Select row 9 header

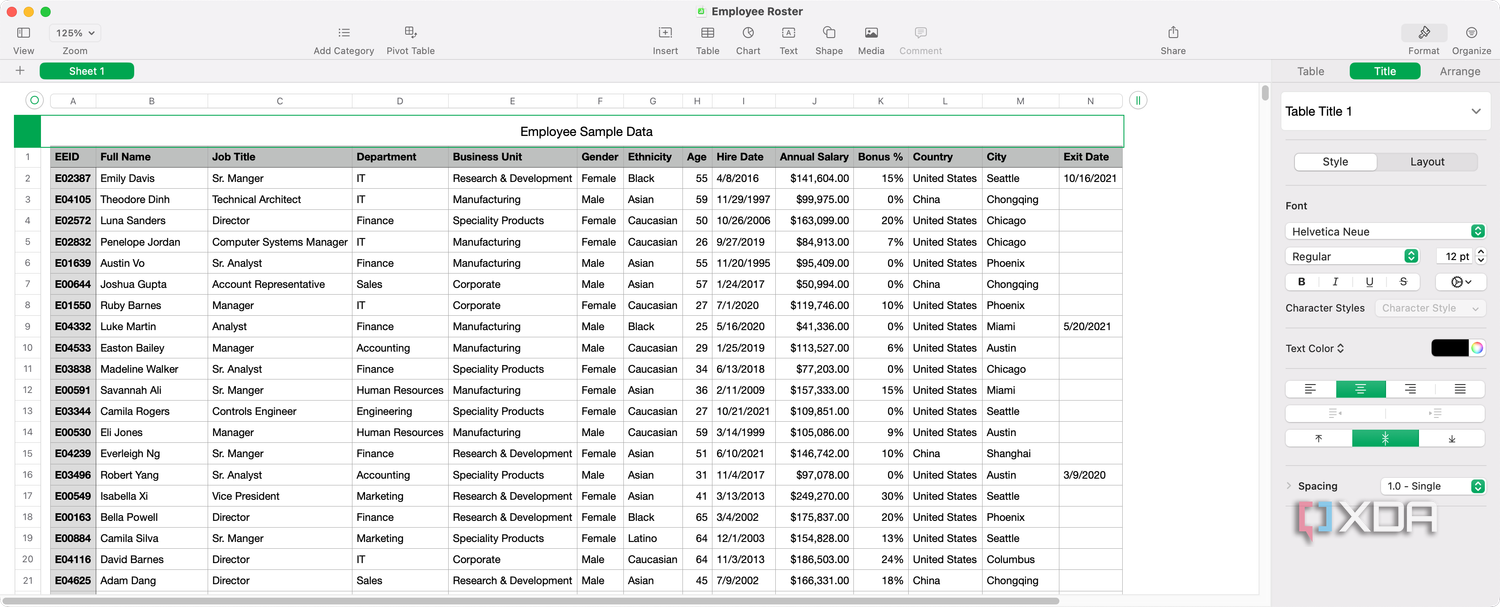(x=28, y=326)
